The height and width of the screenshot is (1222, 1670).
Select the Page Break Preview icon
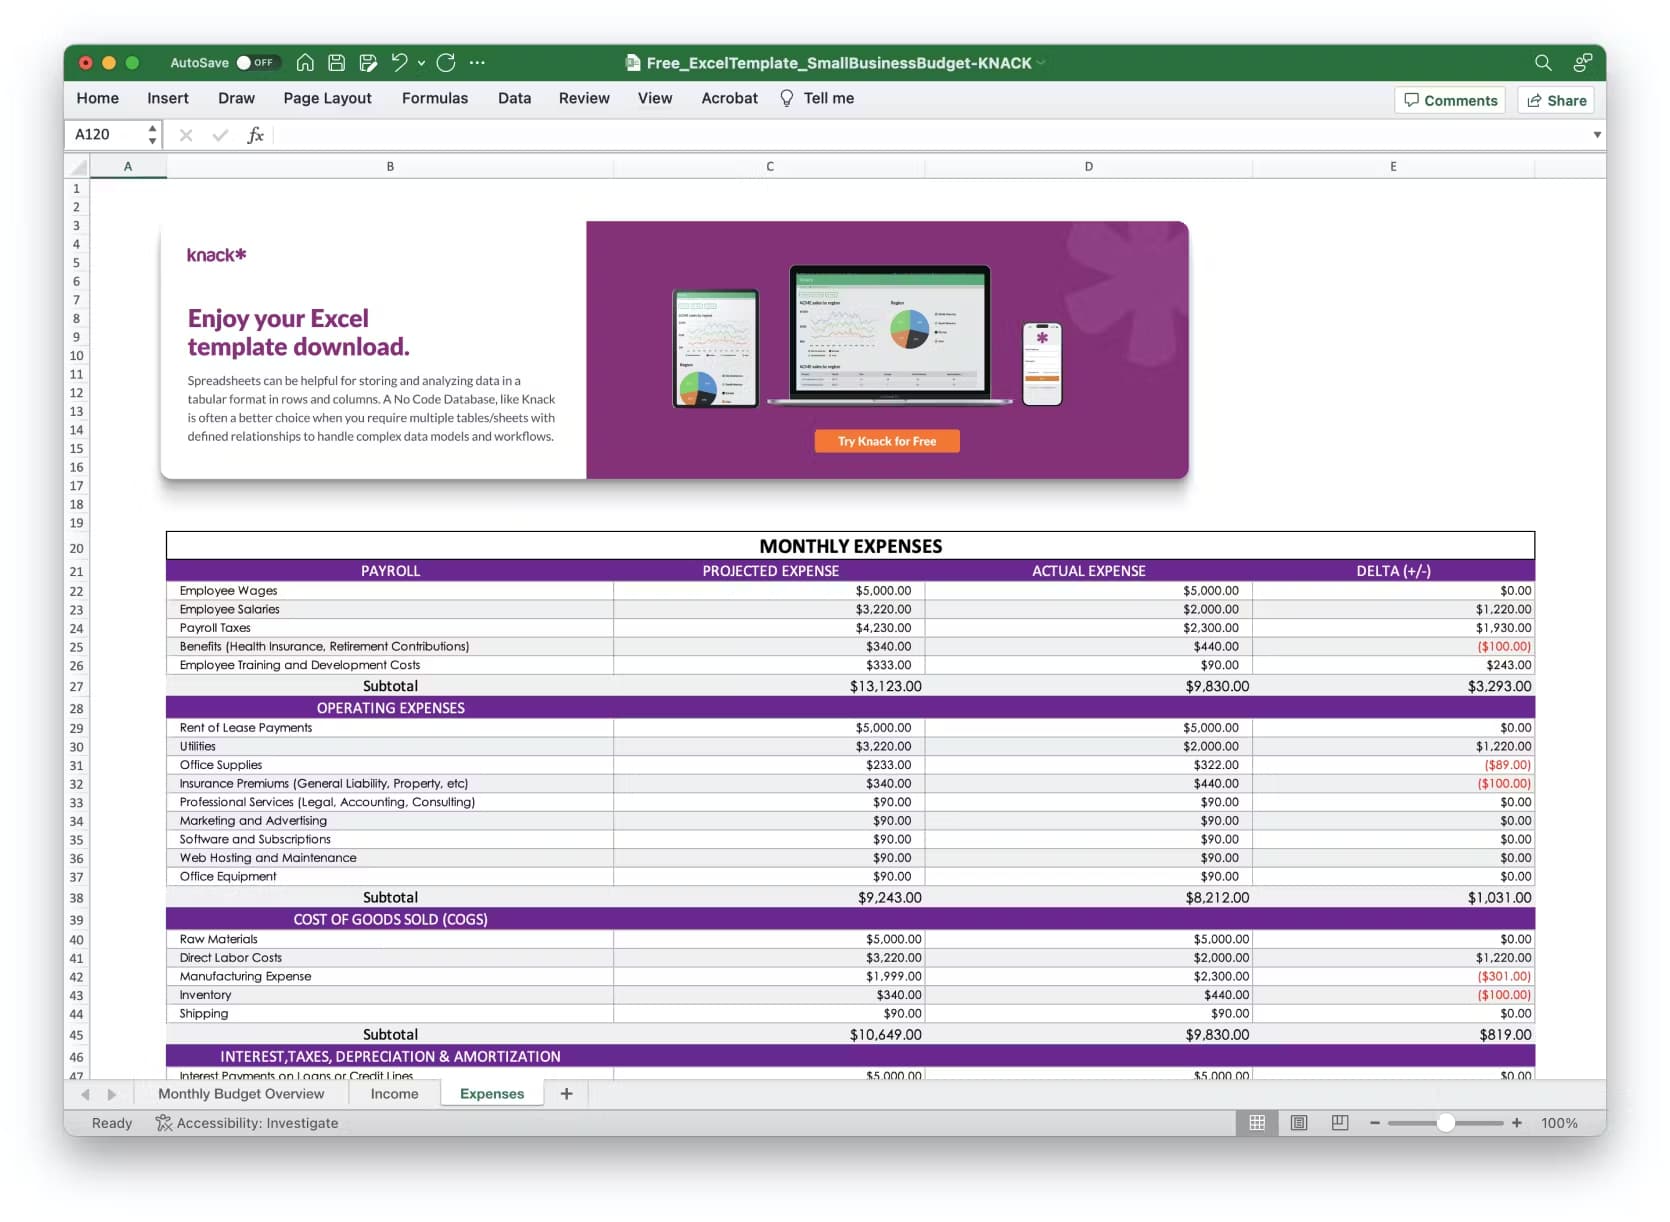[1340, 1123]
